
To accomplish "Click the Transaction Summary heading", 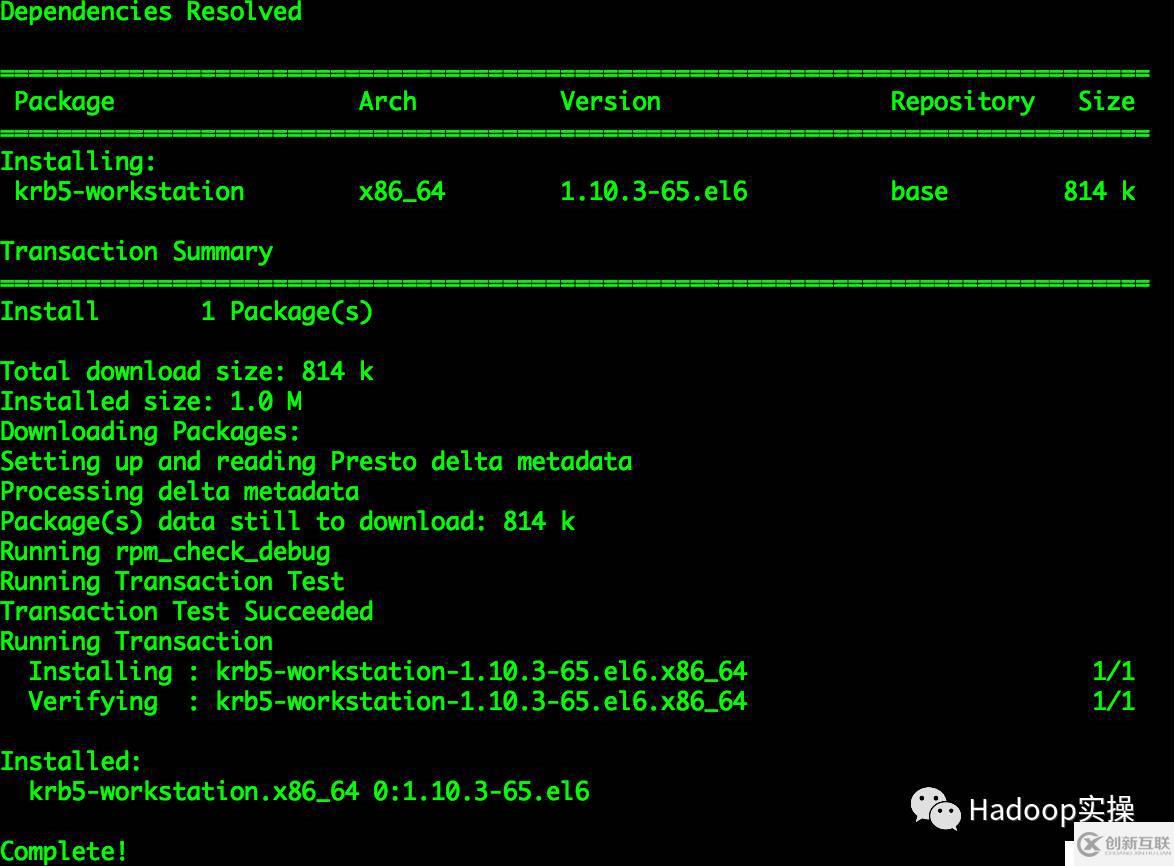I will 136,251.
